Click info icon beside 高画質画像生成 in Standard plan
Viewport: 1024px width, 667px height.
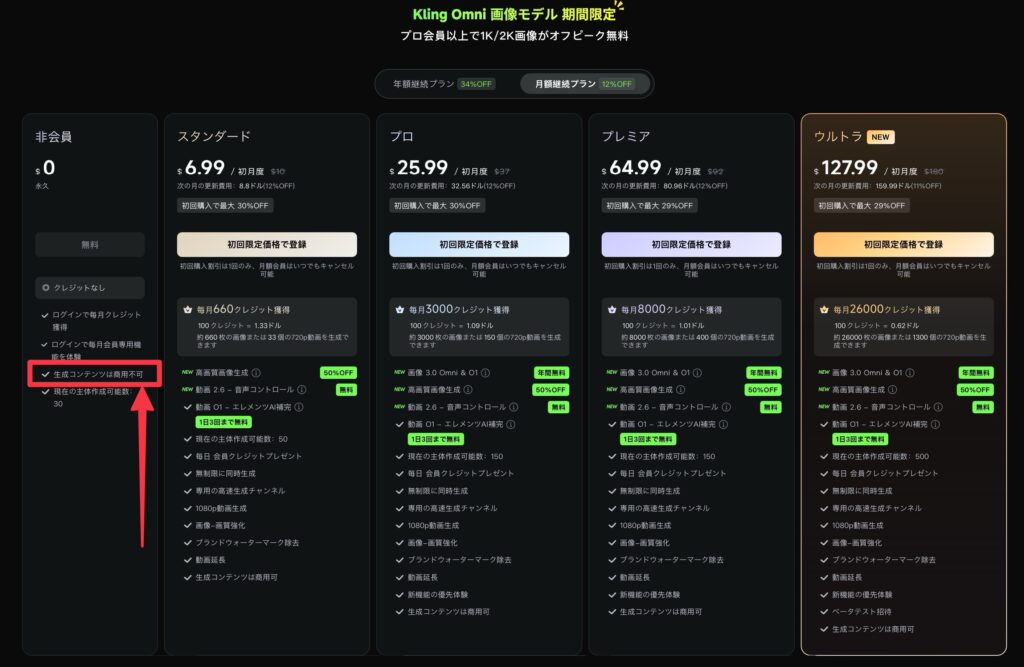[256, 373]
